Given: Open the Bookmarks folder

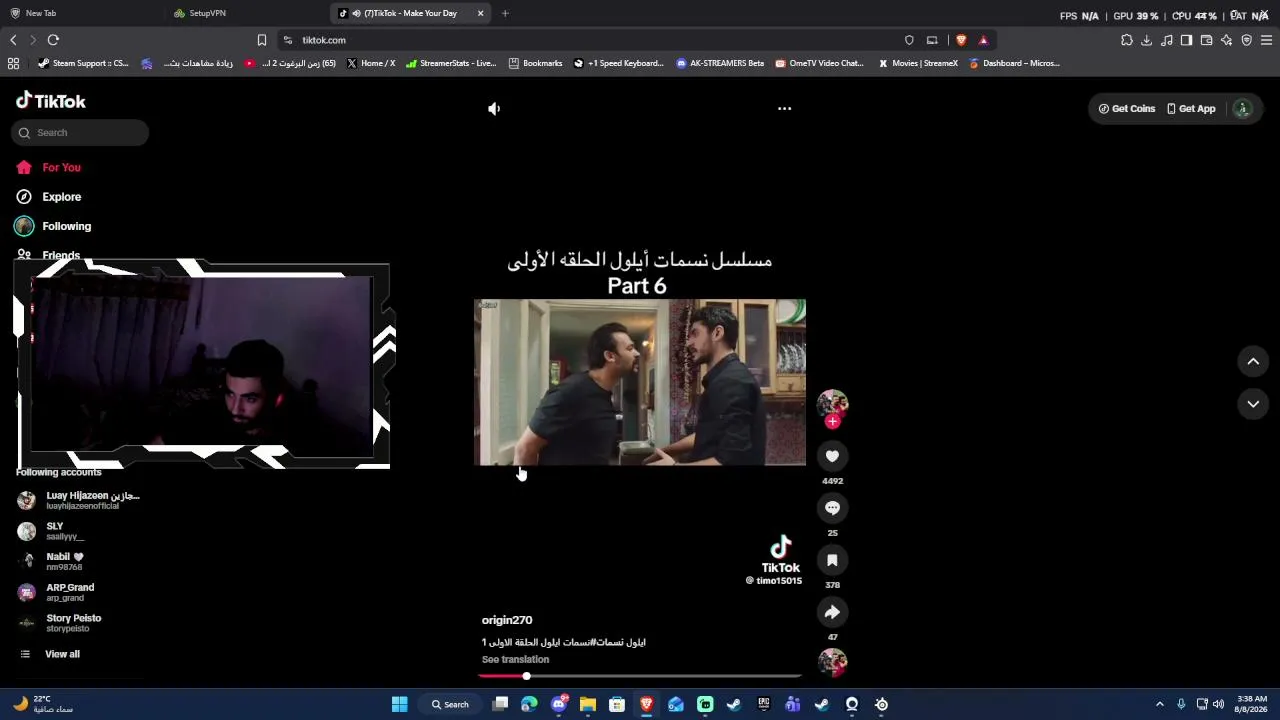Looking at the screenshot, I should [x=536, y=63].
